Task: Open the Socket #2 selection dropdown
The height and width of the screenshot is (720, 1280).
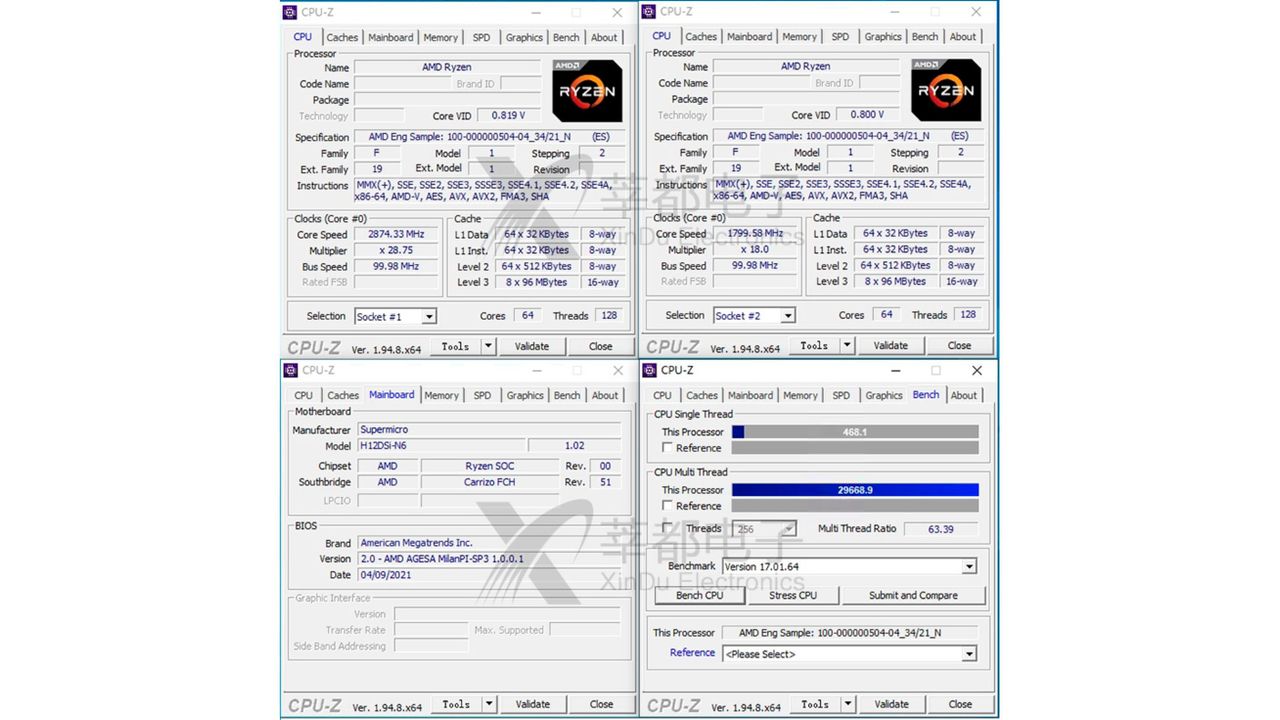Action: (787, 315)
